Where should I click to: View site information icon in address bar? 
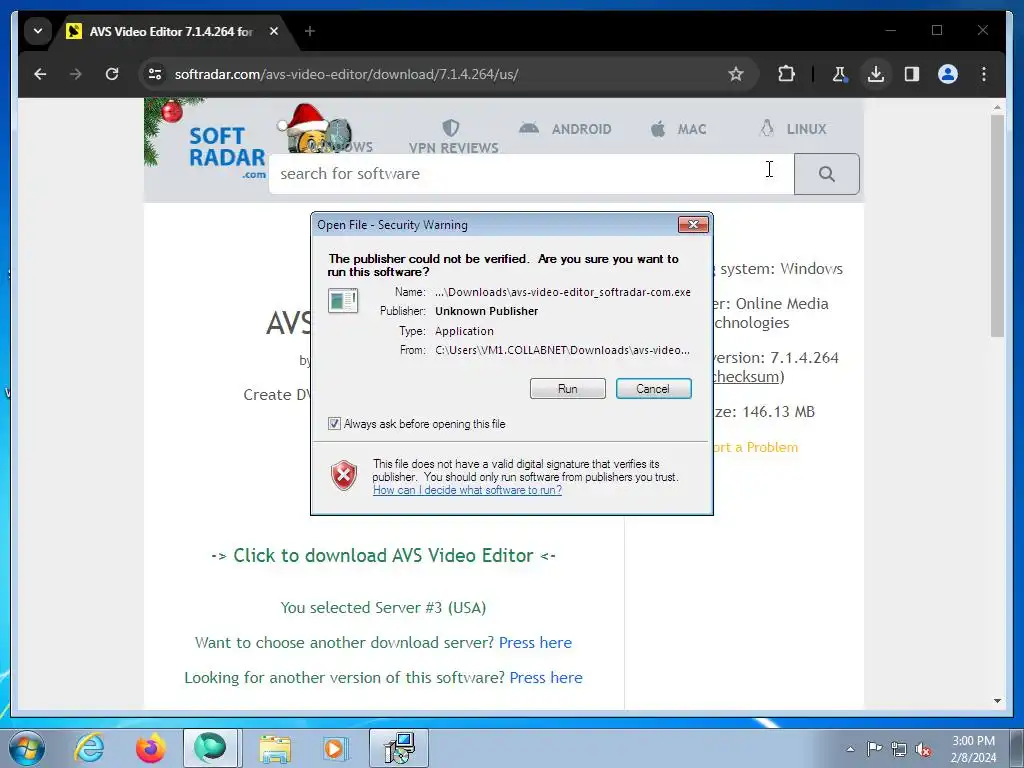pyautogui.click(x=155, y=74)
